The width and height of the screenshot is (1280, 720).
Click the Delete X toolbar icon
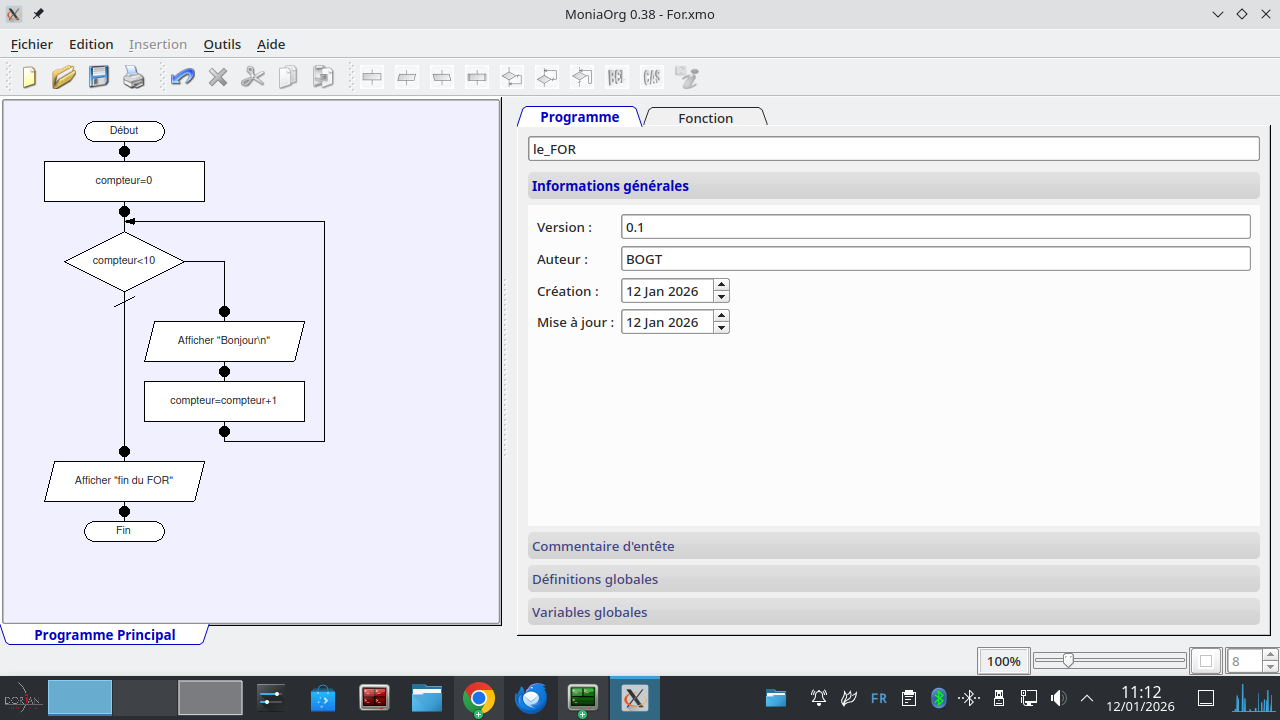[x=218, y=77]
